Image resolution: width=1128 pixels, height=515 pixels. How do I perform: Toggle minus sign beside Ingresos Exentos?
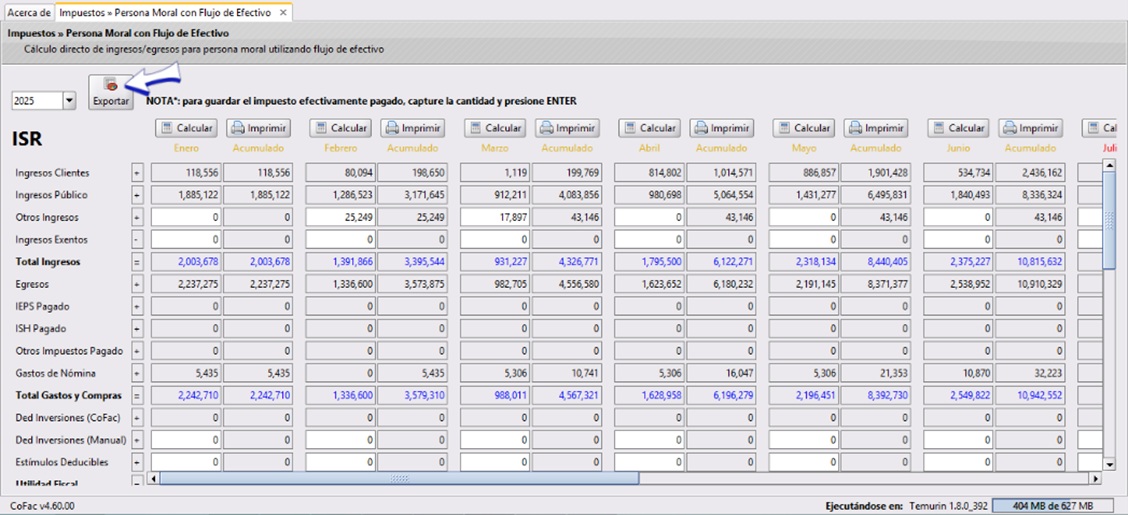[137, 240]
